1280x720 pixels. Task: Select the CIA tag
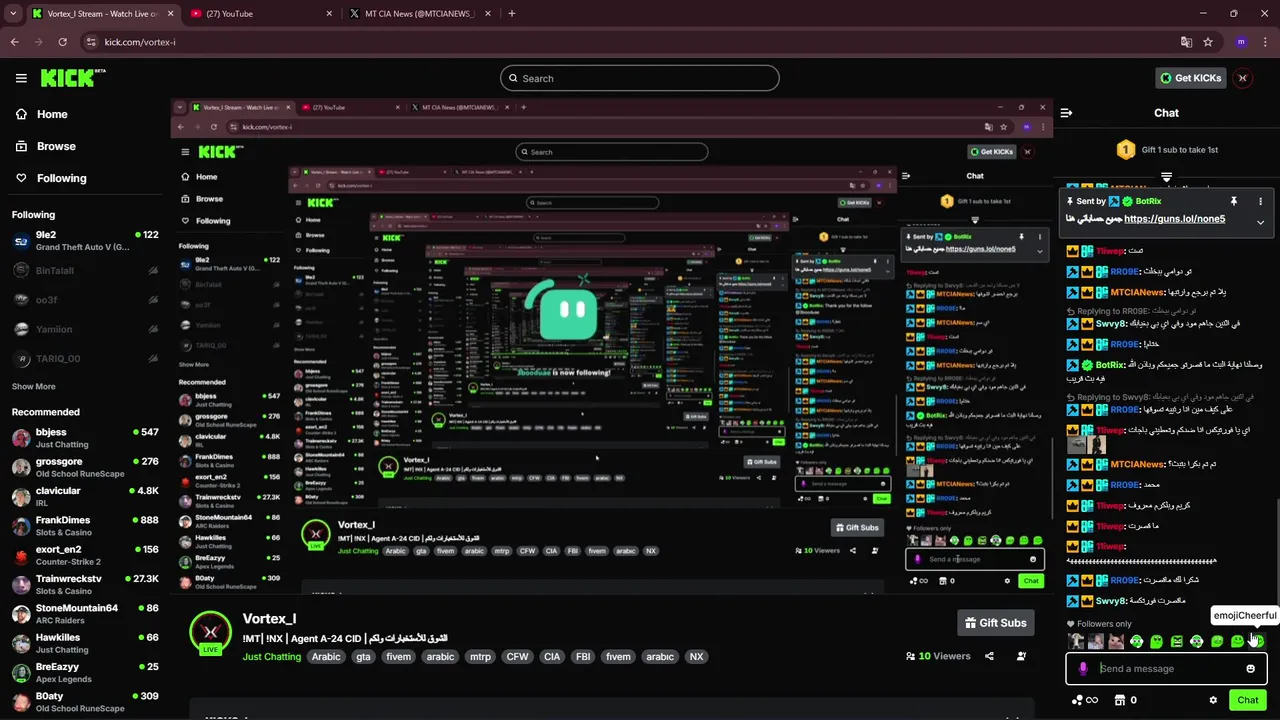551,657
